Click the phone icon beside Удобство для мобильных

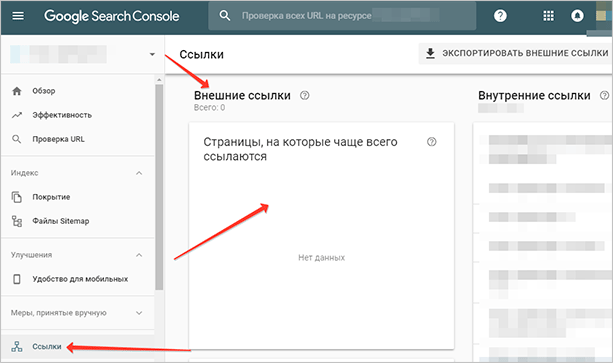pos(17,279)
